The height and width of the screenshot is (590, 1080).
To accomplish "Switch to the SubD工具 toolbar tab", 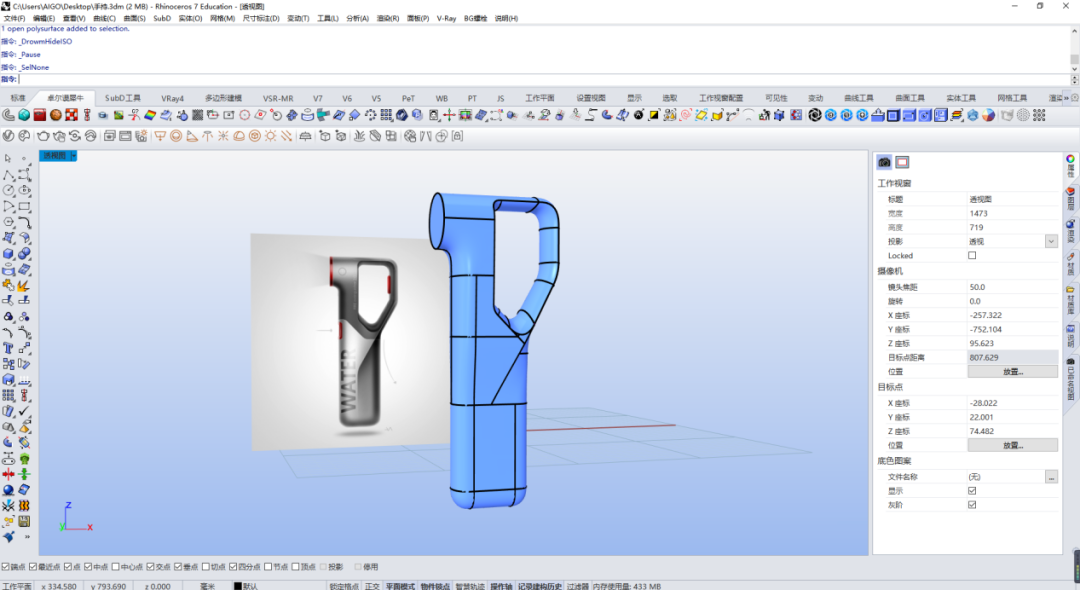I will [x=123, y=98].
